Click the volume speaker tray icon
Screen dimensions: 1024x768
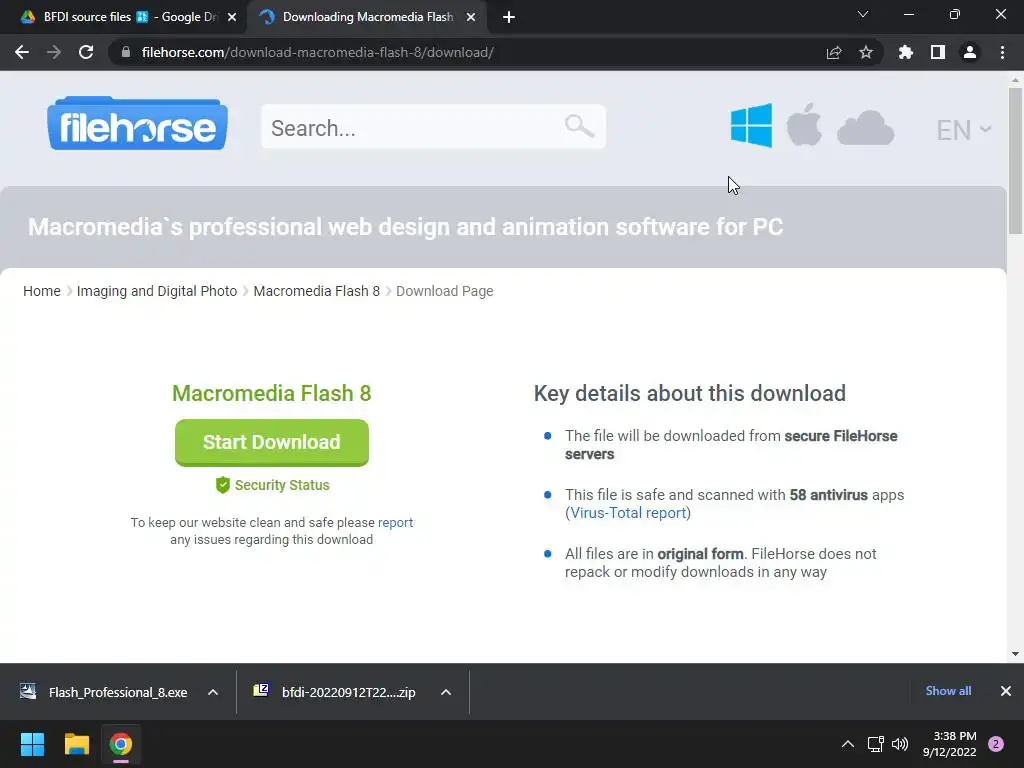tap(900, 744)
